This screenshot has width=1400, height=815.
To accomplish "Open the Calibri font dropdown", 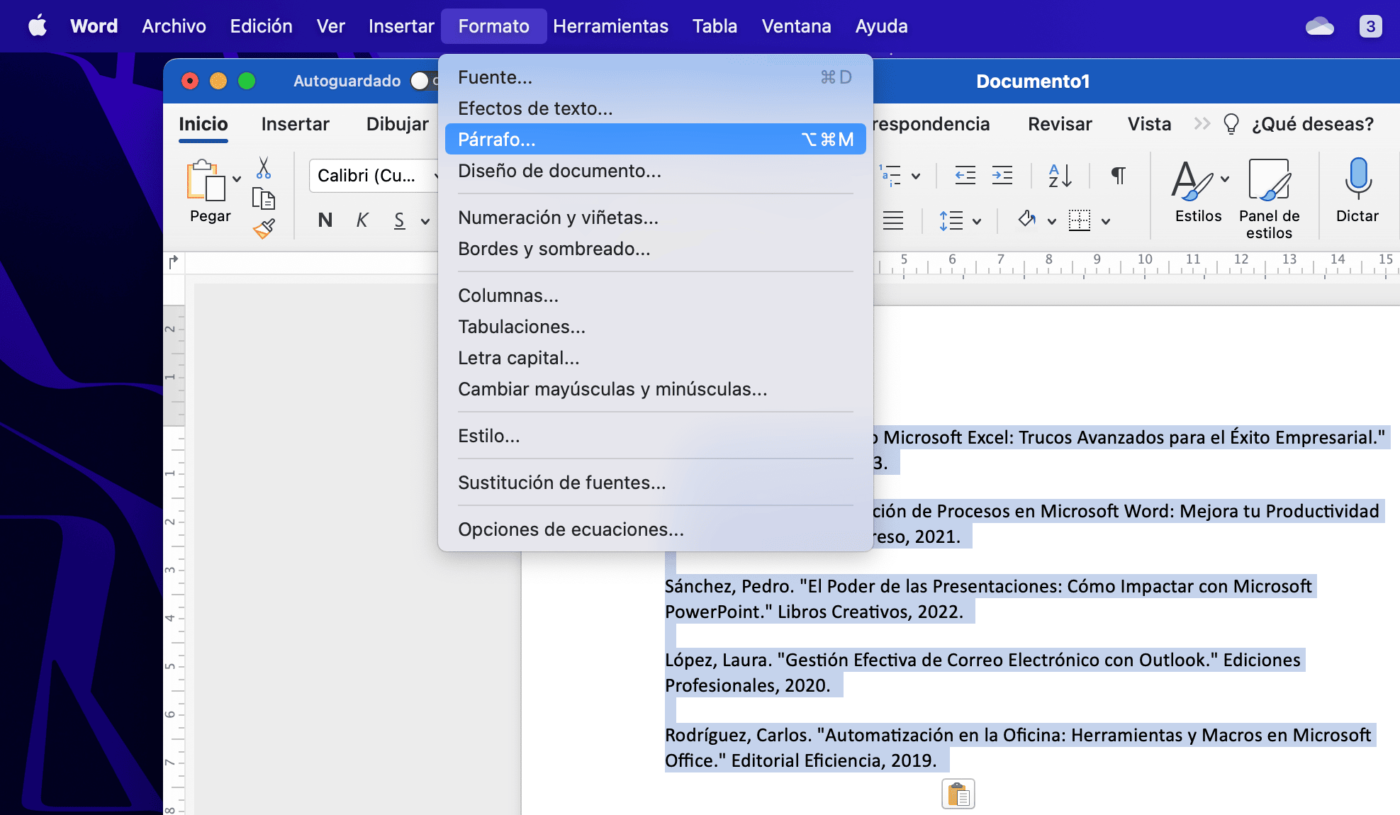I will 375,175.
